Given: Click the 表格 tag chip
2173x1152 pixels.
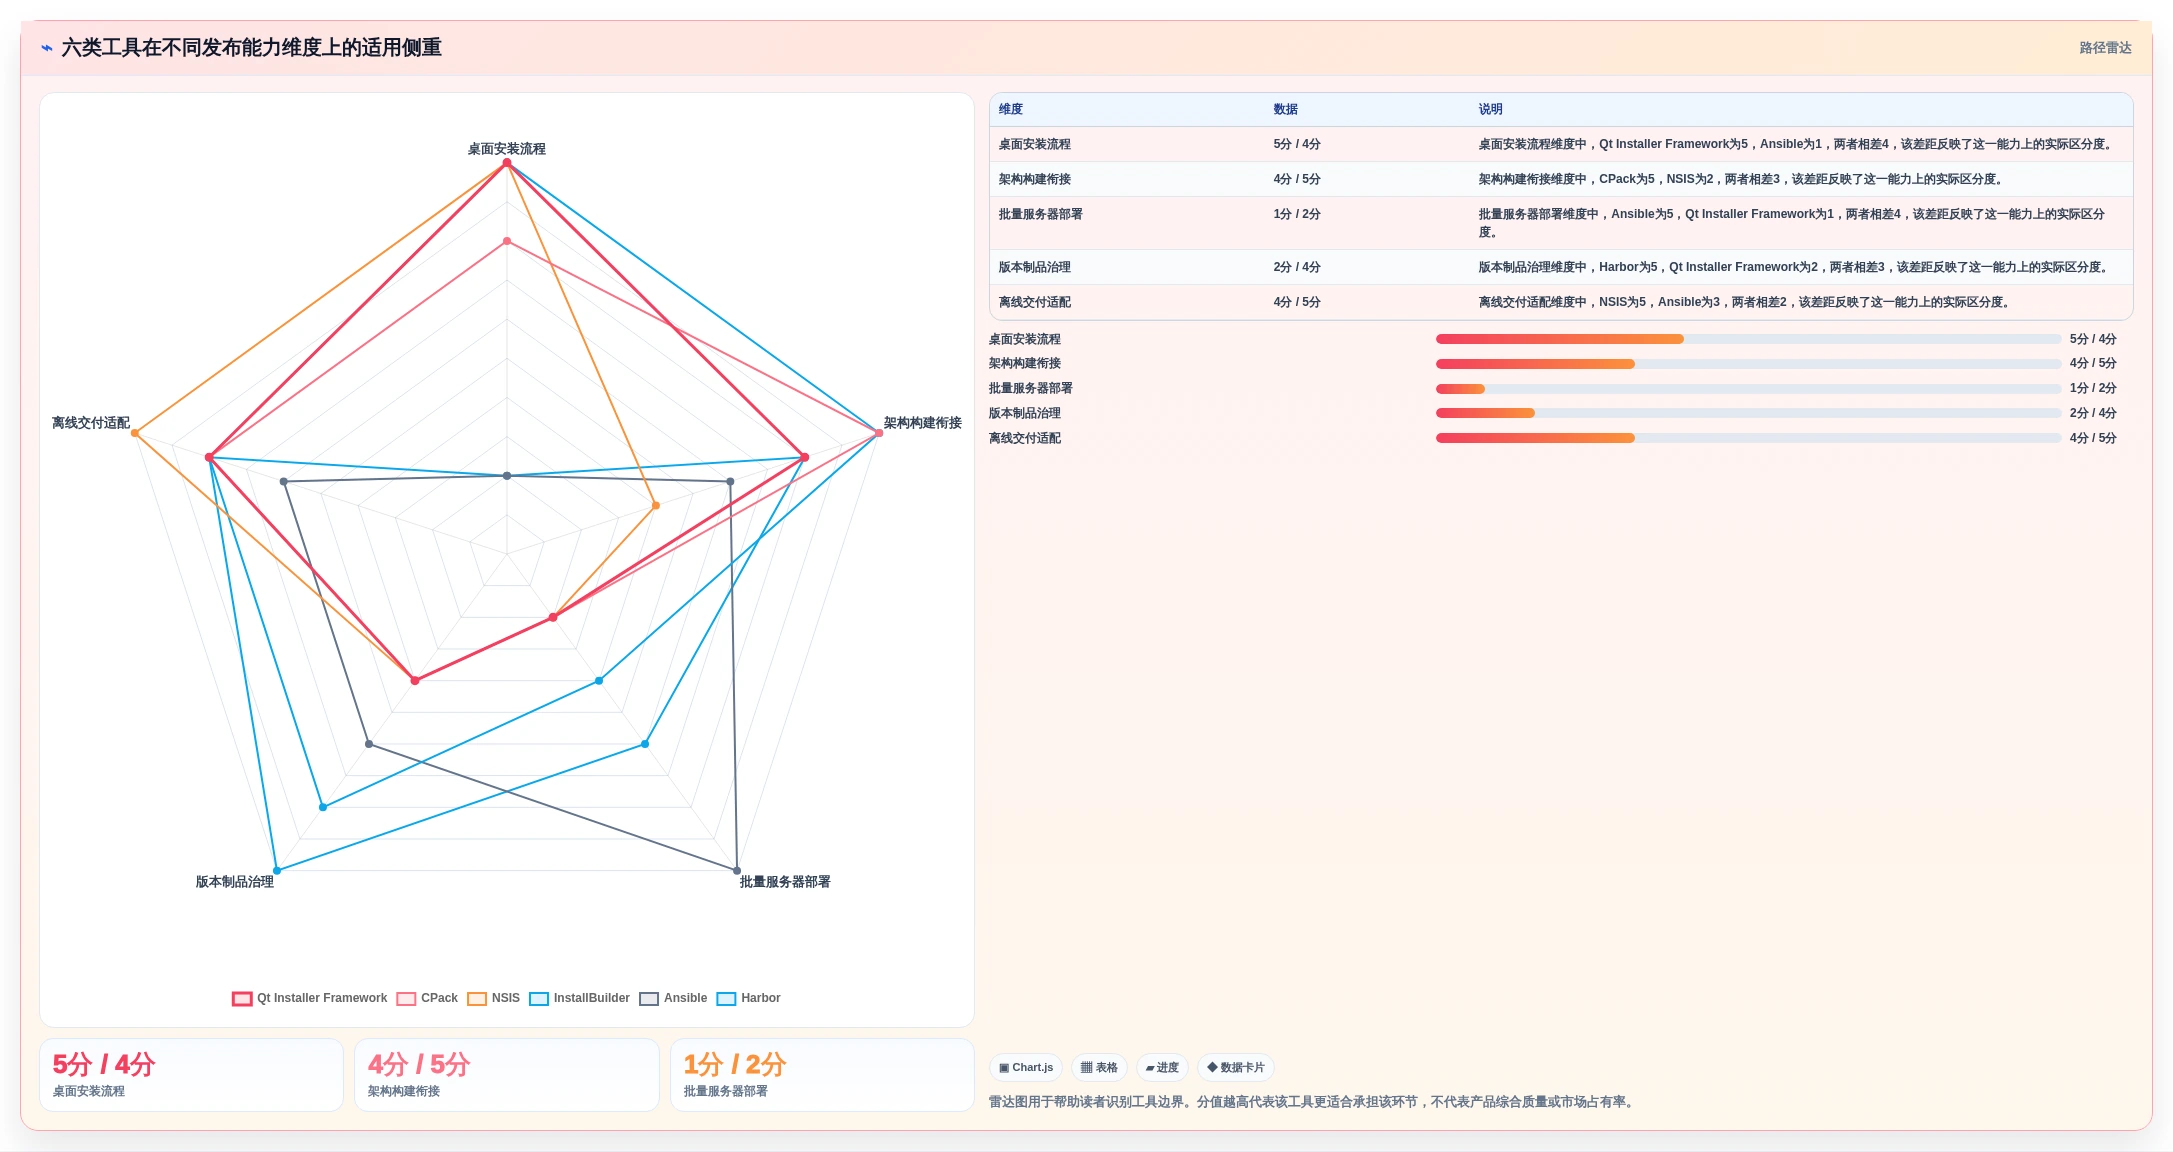Looking at the screenshot, I should click(x=1099, y=1067).
